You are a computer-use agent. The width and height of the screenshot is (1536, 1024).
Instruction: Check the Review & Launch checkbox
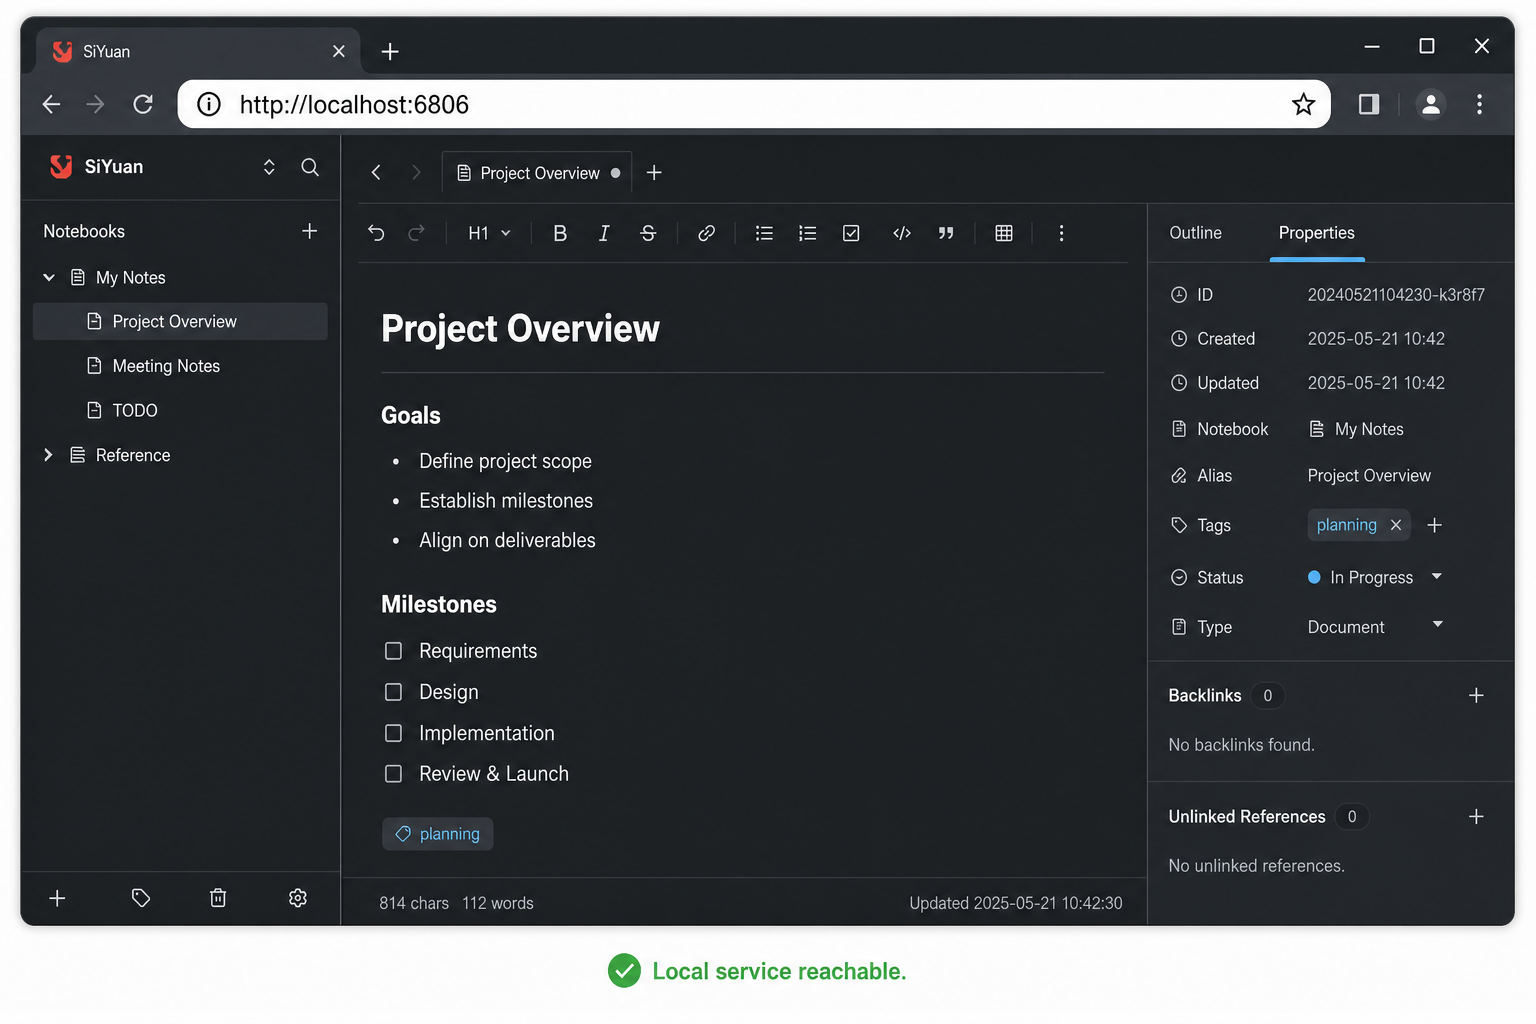(x=394, y=774)
